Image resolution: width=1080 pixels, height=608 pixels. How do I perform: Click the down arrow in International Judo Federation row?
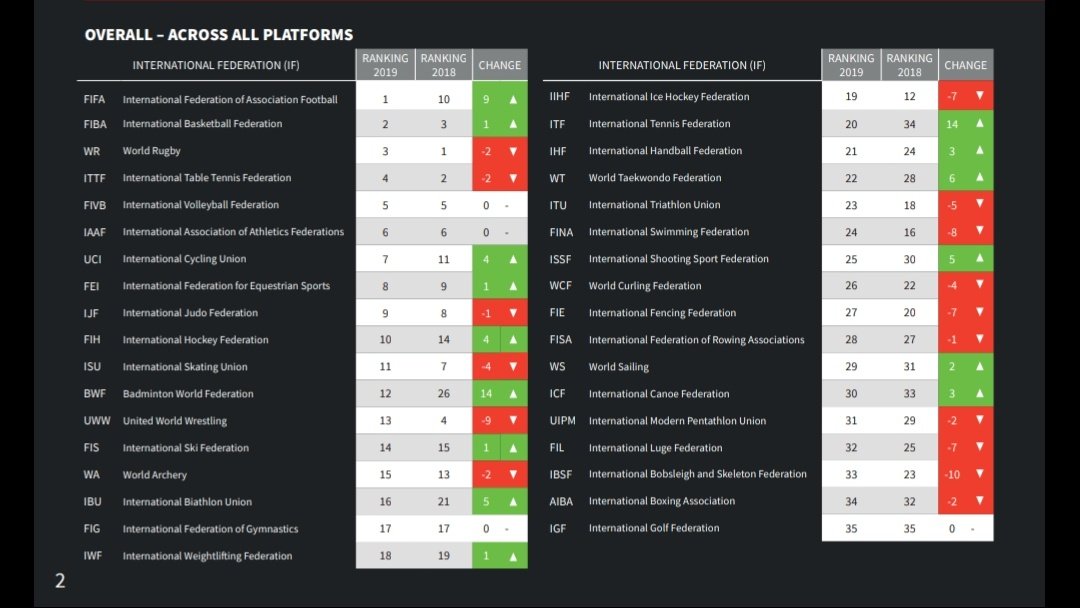(513, 313)
